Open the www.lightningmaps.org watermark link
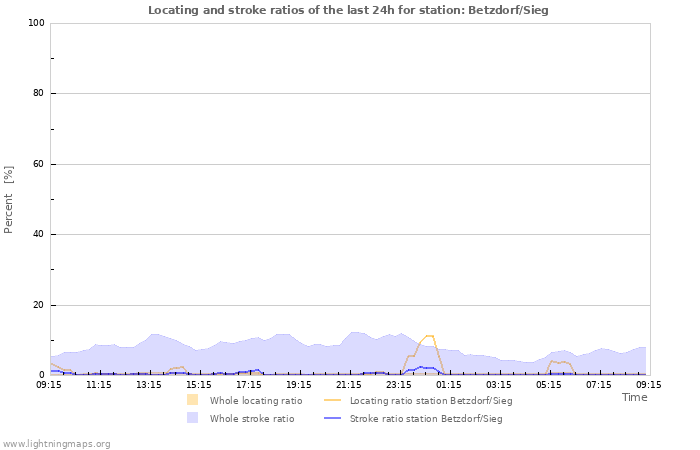Viewport: 700px width, 450px height. [x=57, y=443]
